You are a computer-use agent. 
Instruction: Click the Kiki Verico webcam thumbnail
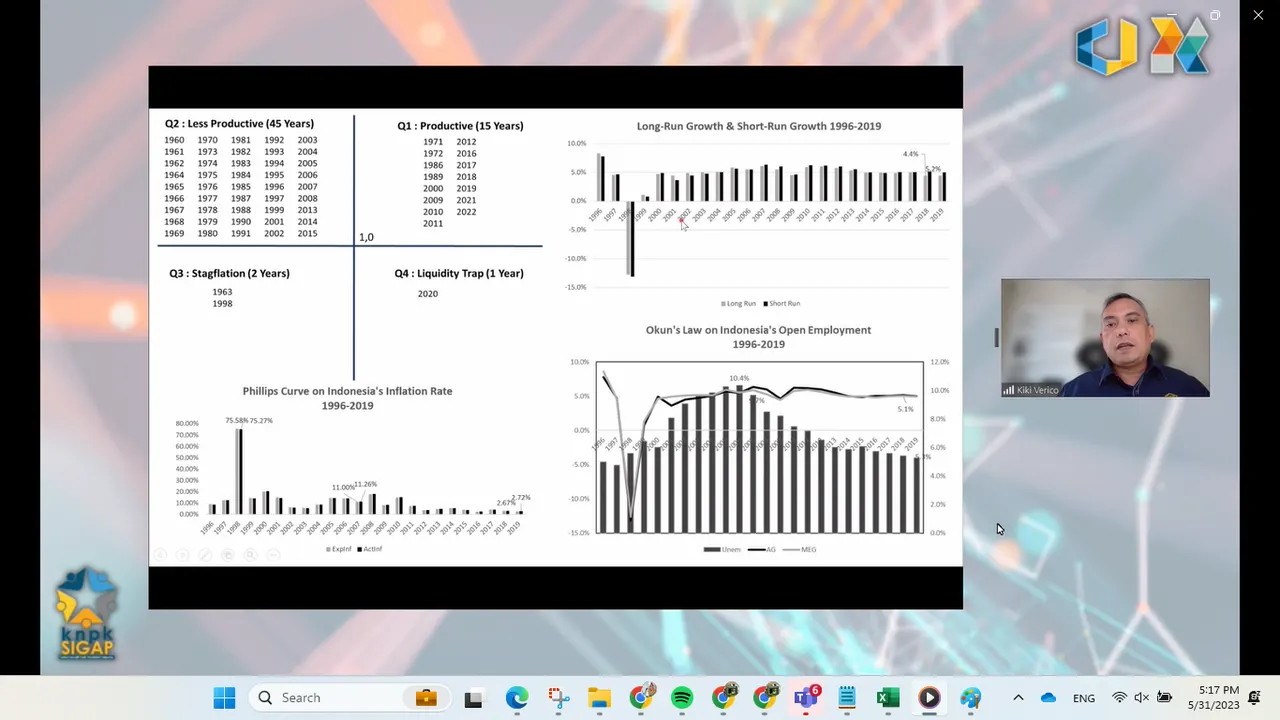point(1105,338)
